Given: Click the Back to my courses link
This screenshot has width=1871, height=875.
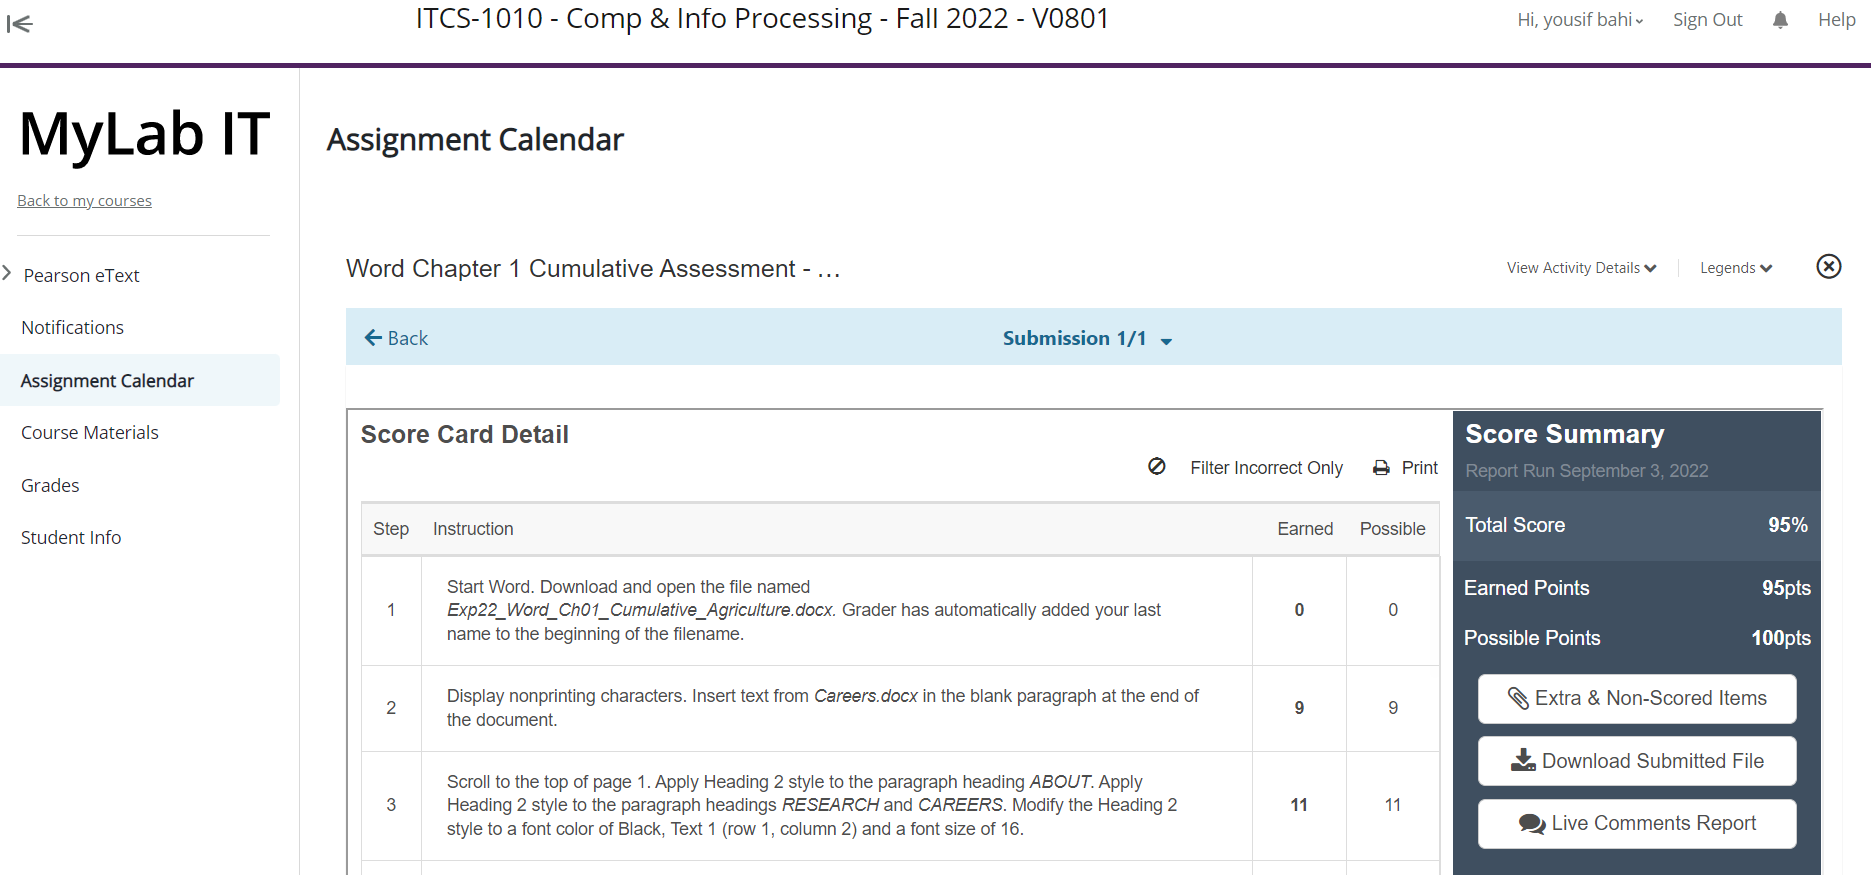Looking at the screenshot, I should (84, 200).
